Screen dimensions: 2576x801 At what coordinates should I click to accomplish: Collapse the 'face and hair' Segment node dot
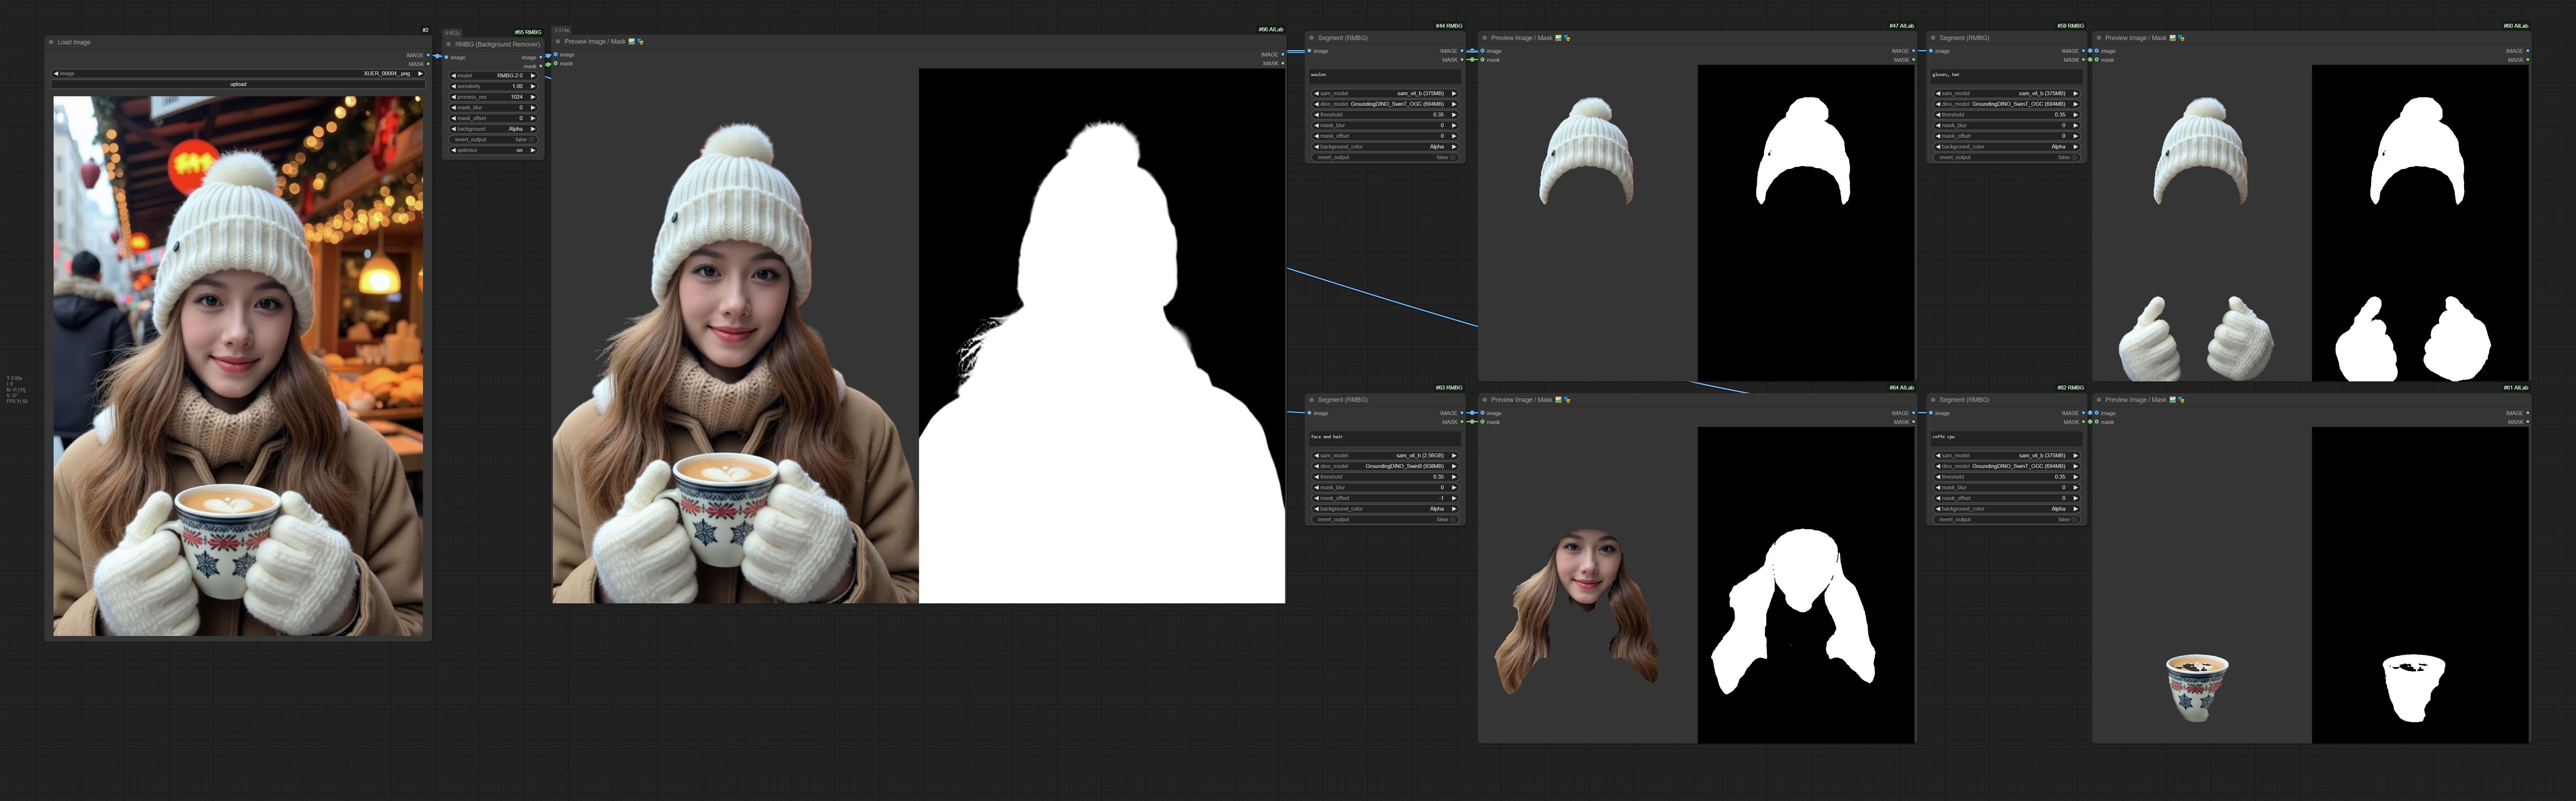click(1311, 400)
